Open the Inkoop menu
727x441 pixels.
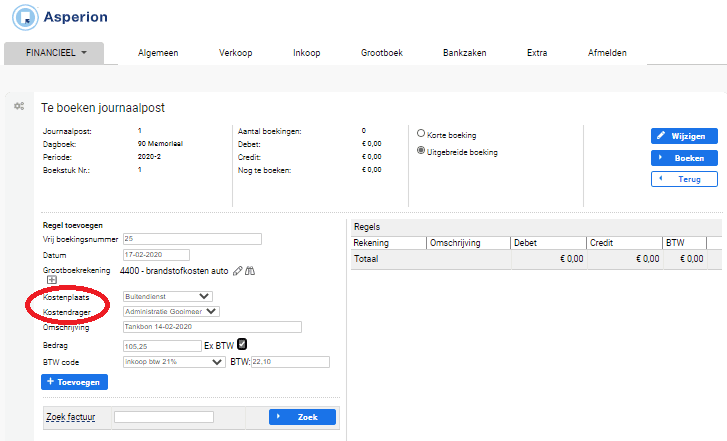(x=306, y=53)
